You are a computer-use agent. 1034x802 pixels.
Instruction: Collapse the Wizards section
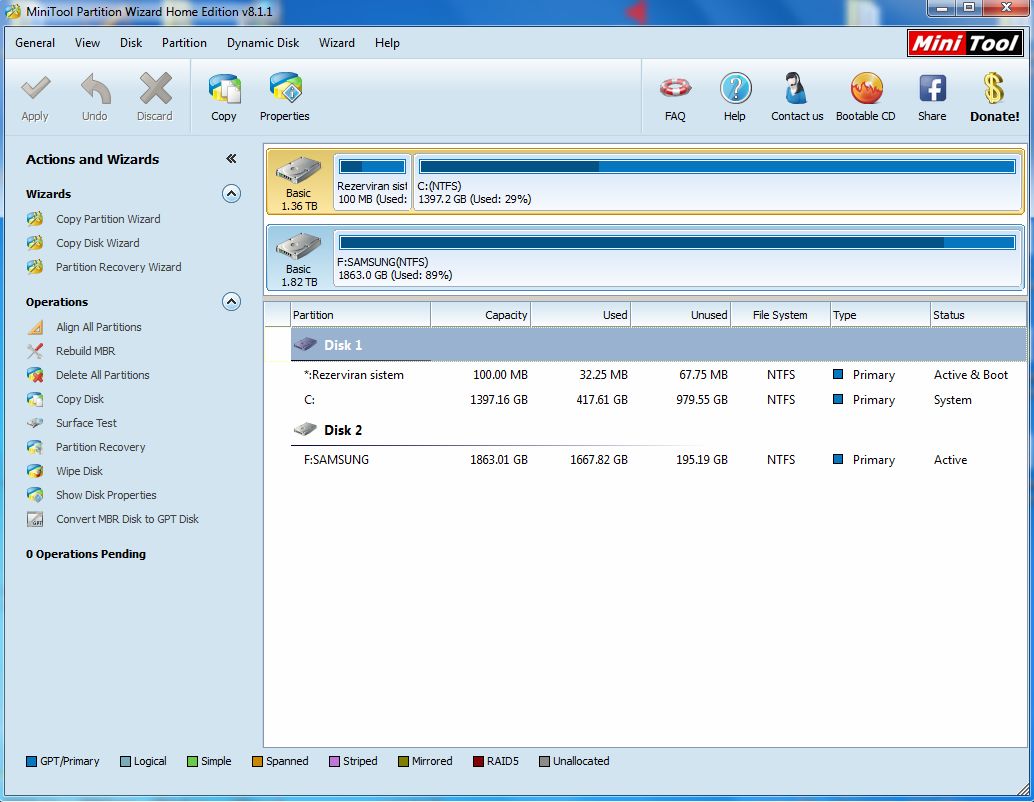click(231, 194)
